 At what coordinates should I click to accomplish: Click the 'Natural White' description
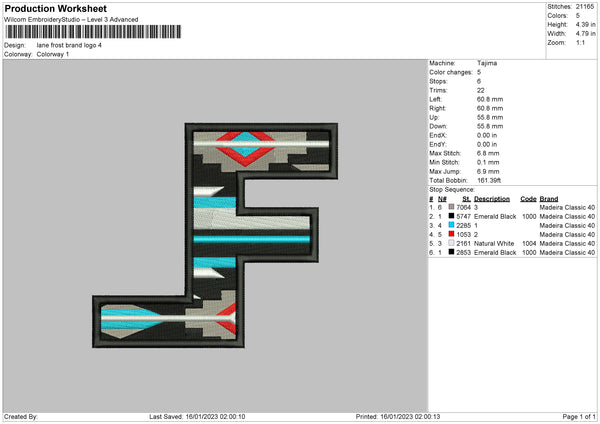click(x=494, y=243)
